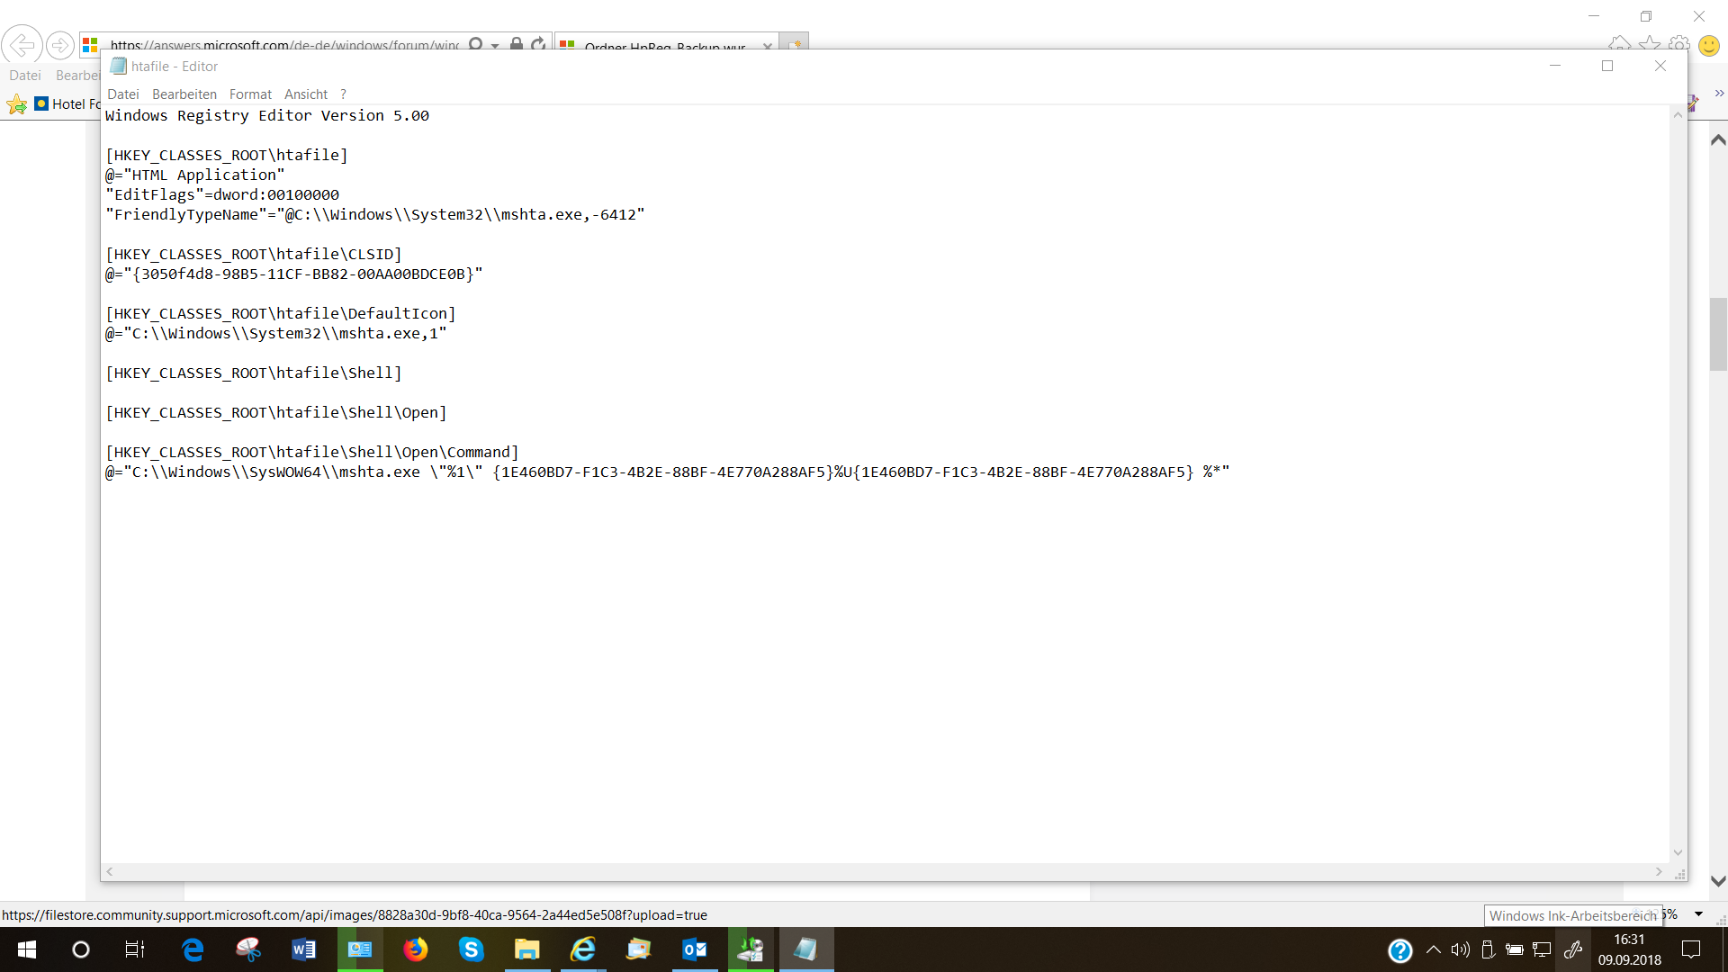
Task: Open the Bearbeiten menu in Editor
Action: tap(184, 94)
